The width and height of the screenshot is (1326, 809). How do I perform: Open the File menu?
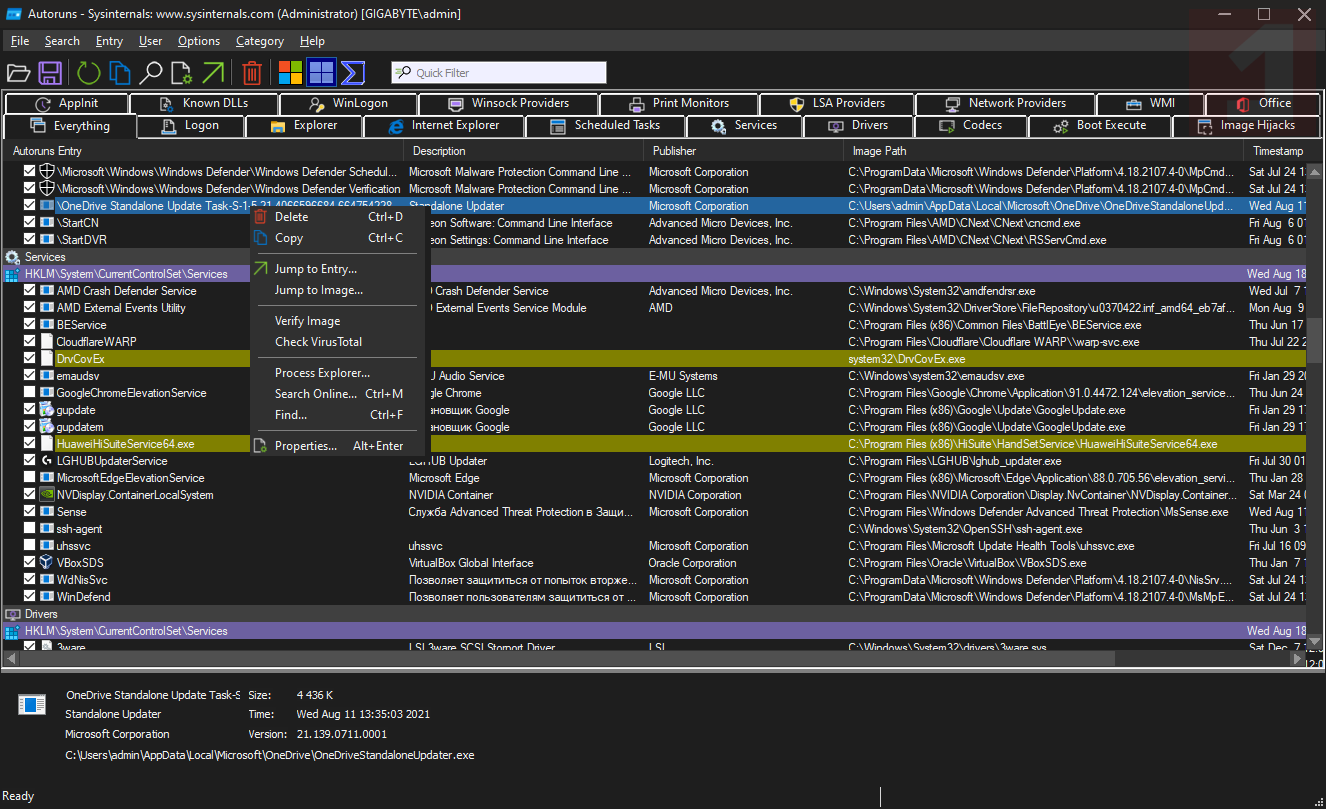(x=20, y=41)
